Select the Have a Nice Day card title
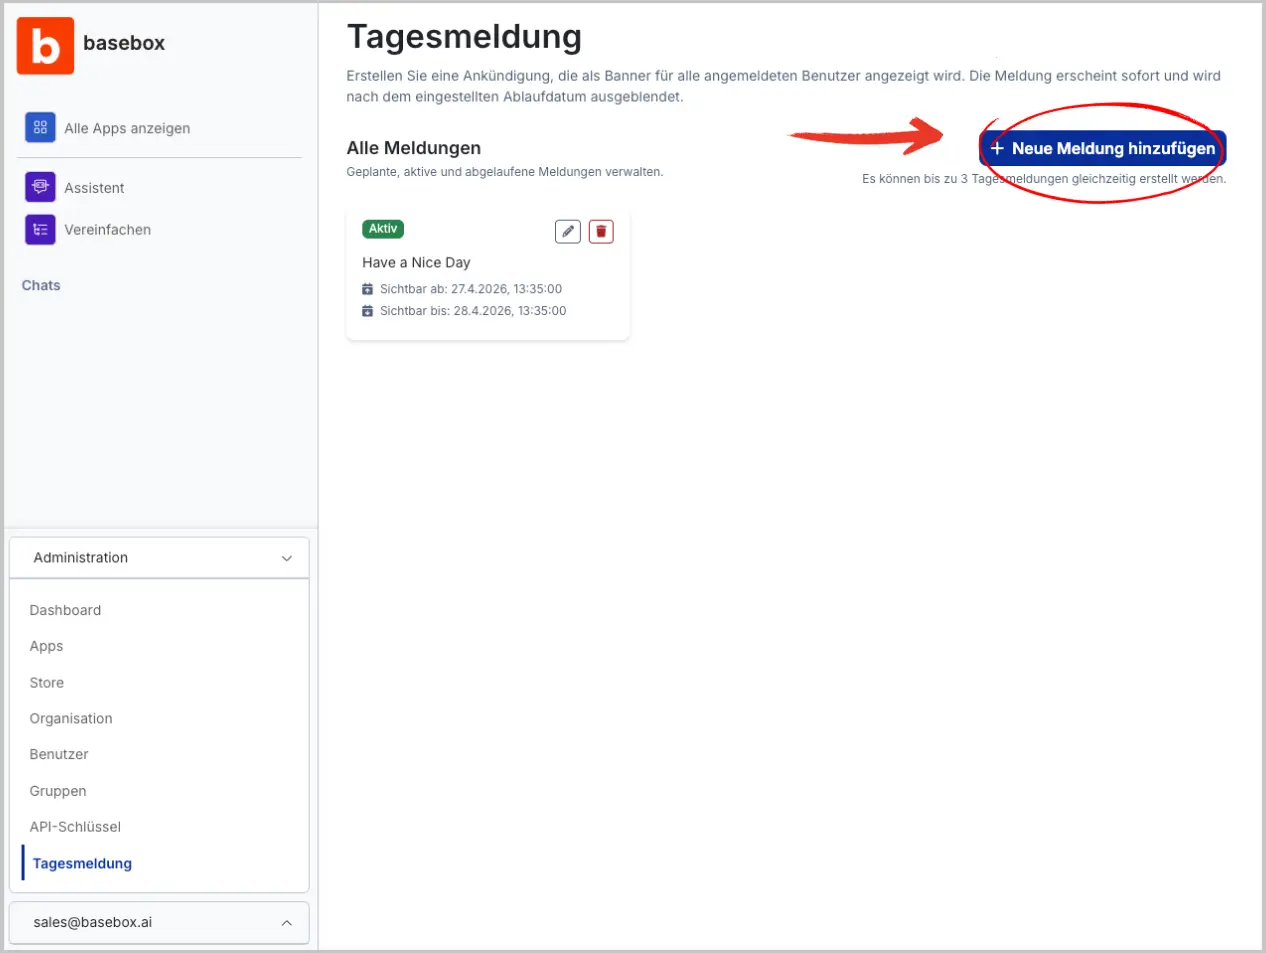Screen dimensions: 1266x953 click(x=416, y=262)
